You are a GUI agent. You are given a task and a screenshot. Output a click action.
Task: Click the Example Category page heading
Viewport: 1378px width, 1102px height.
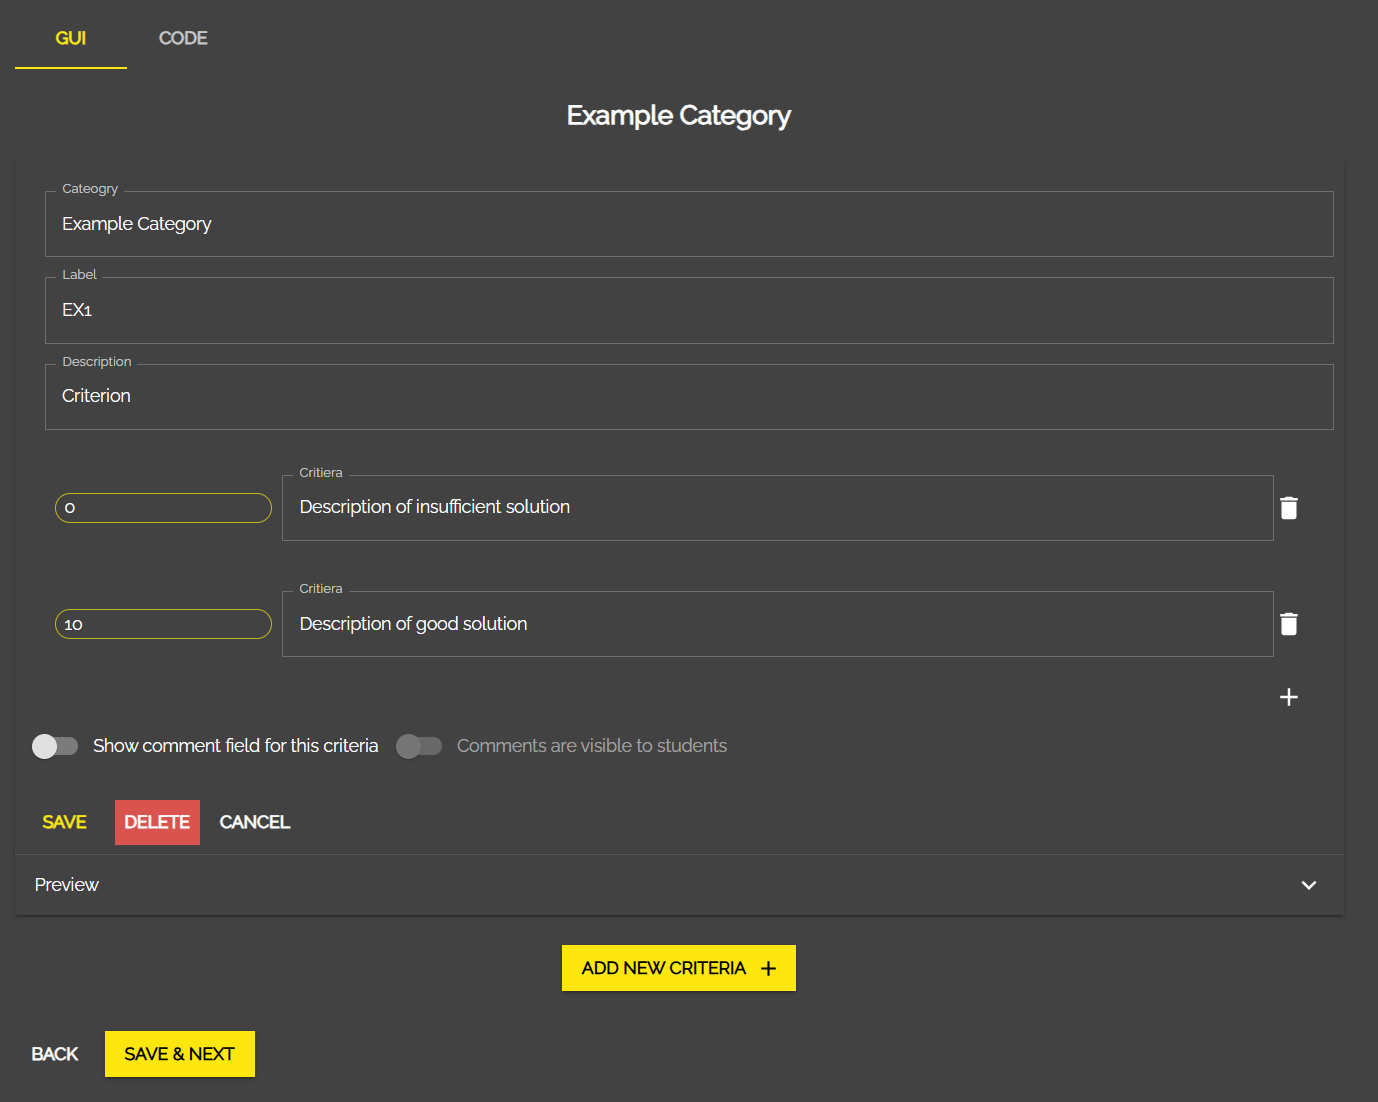tap(679, 116)
